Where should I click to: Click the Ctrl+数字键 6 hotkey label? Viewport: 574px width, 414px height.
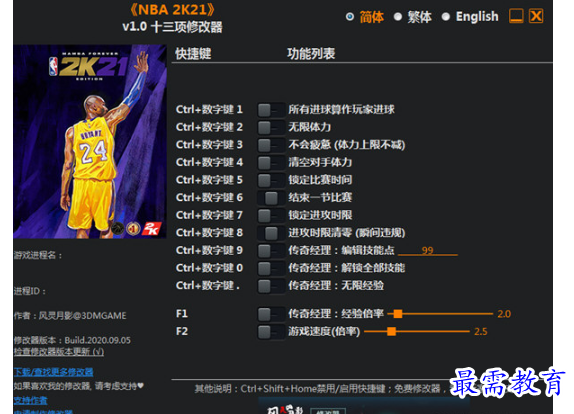tap(209, 197)
